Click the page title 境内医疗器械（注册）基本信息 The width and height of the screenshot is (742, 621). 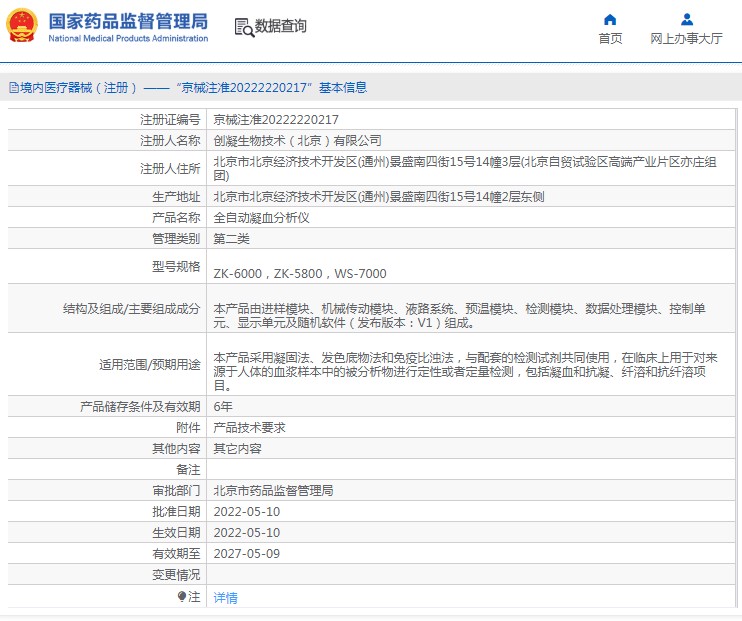point(193,88)
